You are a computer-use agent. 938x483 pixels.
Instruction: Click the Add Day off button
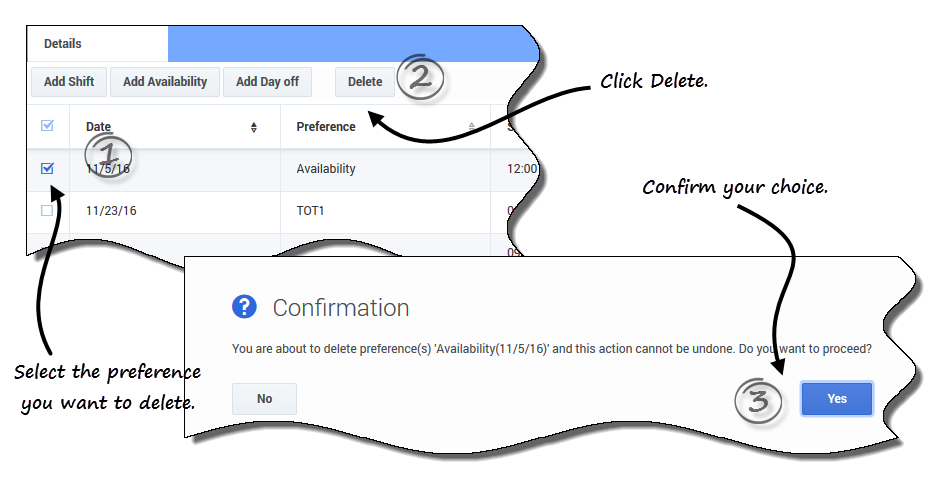(267, 82)
